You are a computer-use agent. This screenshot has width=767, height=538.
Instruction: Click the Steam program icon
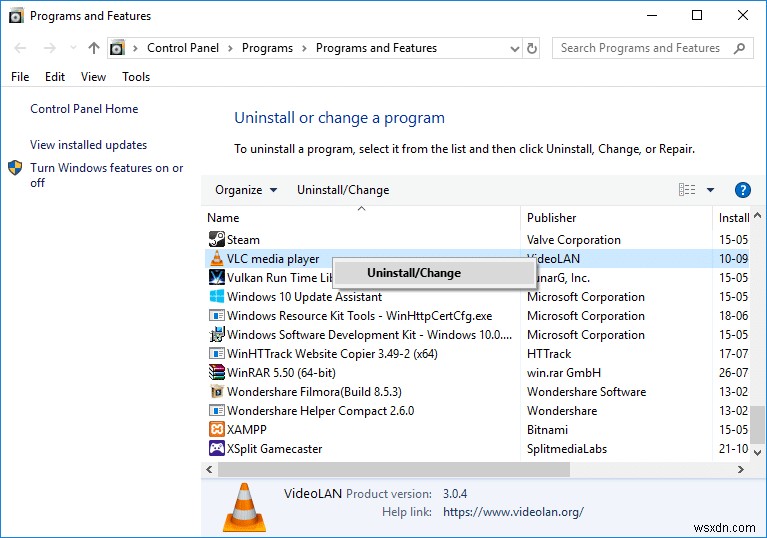pos(216,239)
